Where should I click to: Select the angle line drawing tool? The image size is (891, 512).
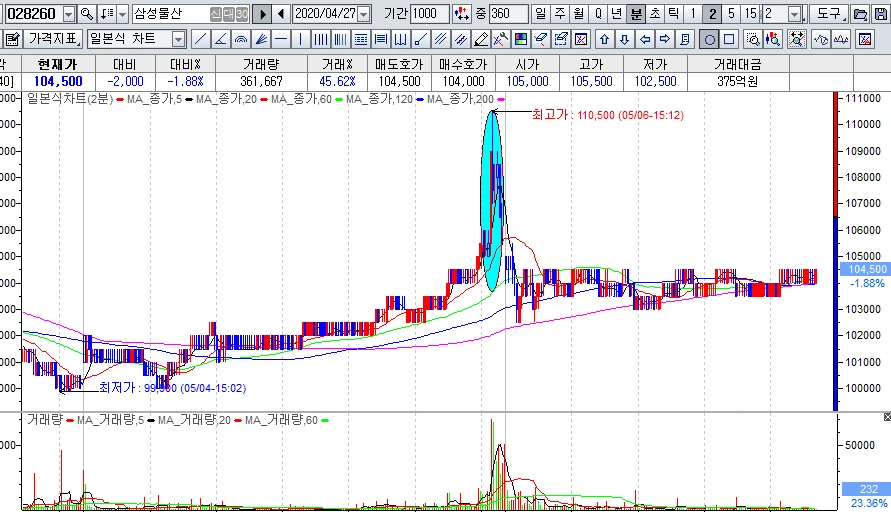click(x=220, y=39)
